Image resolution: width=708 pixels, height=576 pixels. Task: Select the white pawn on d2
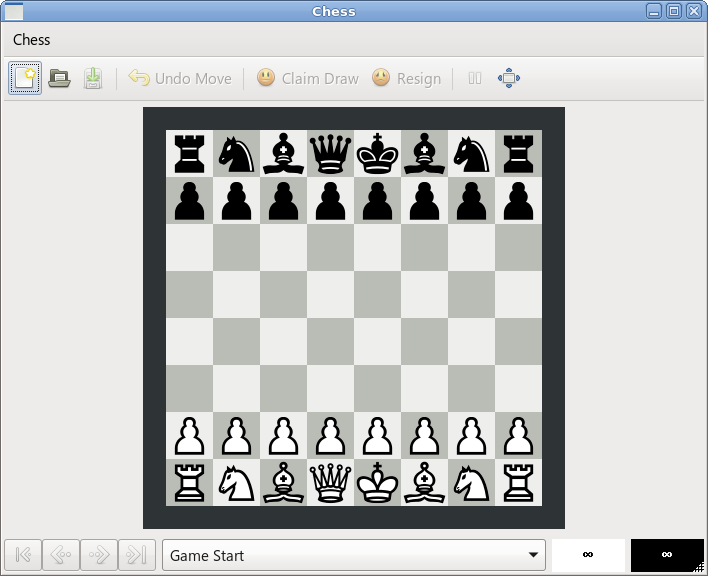tap(331, 435)
